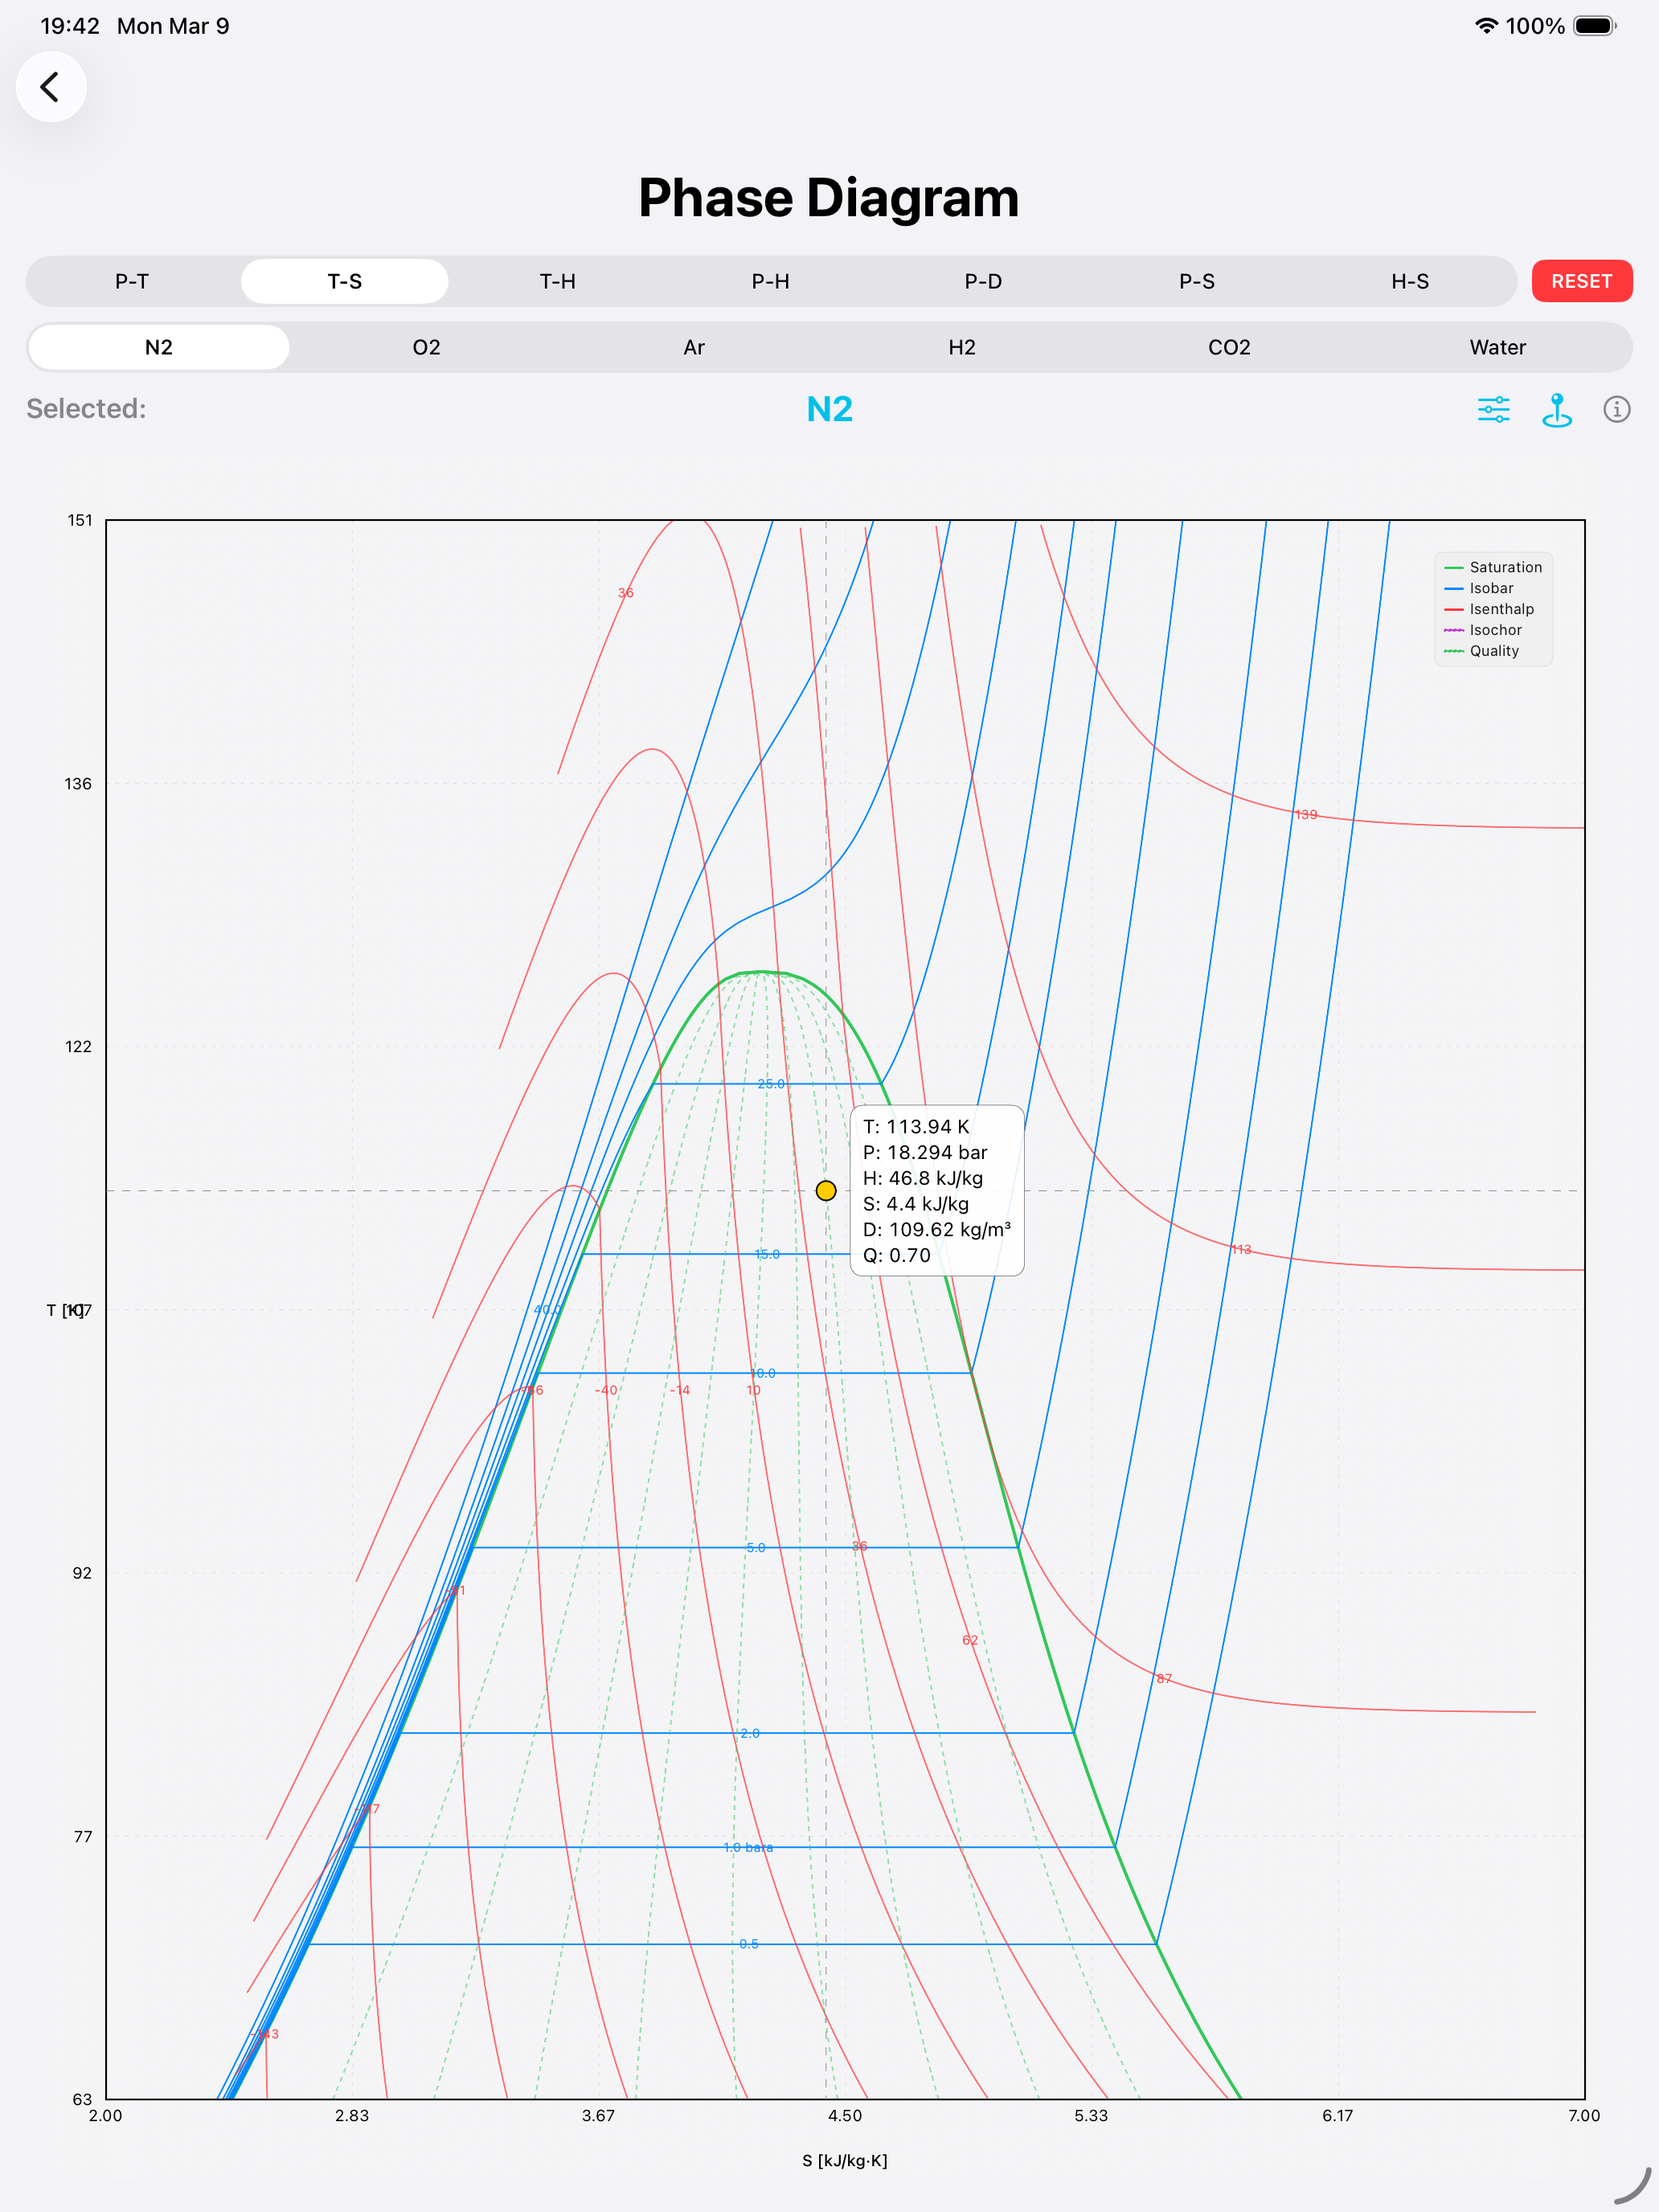Screen dimensions: 1659x2212
Task: Select the P-H diagram tab
Action: [x=770, y=281]
